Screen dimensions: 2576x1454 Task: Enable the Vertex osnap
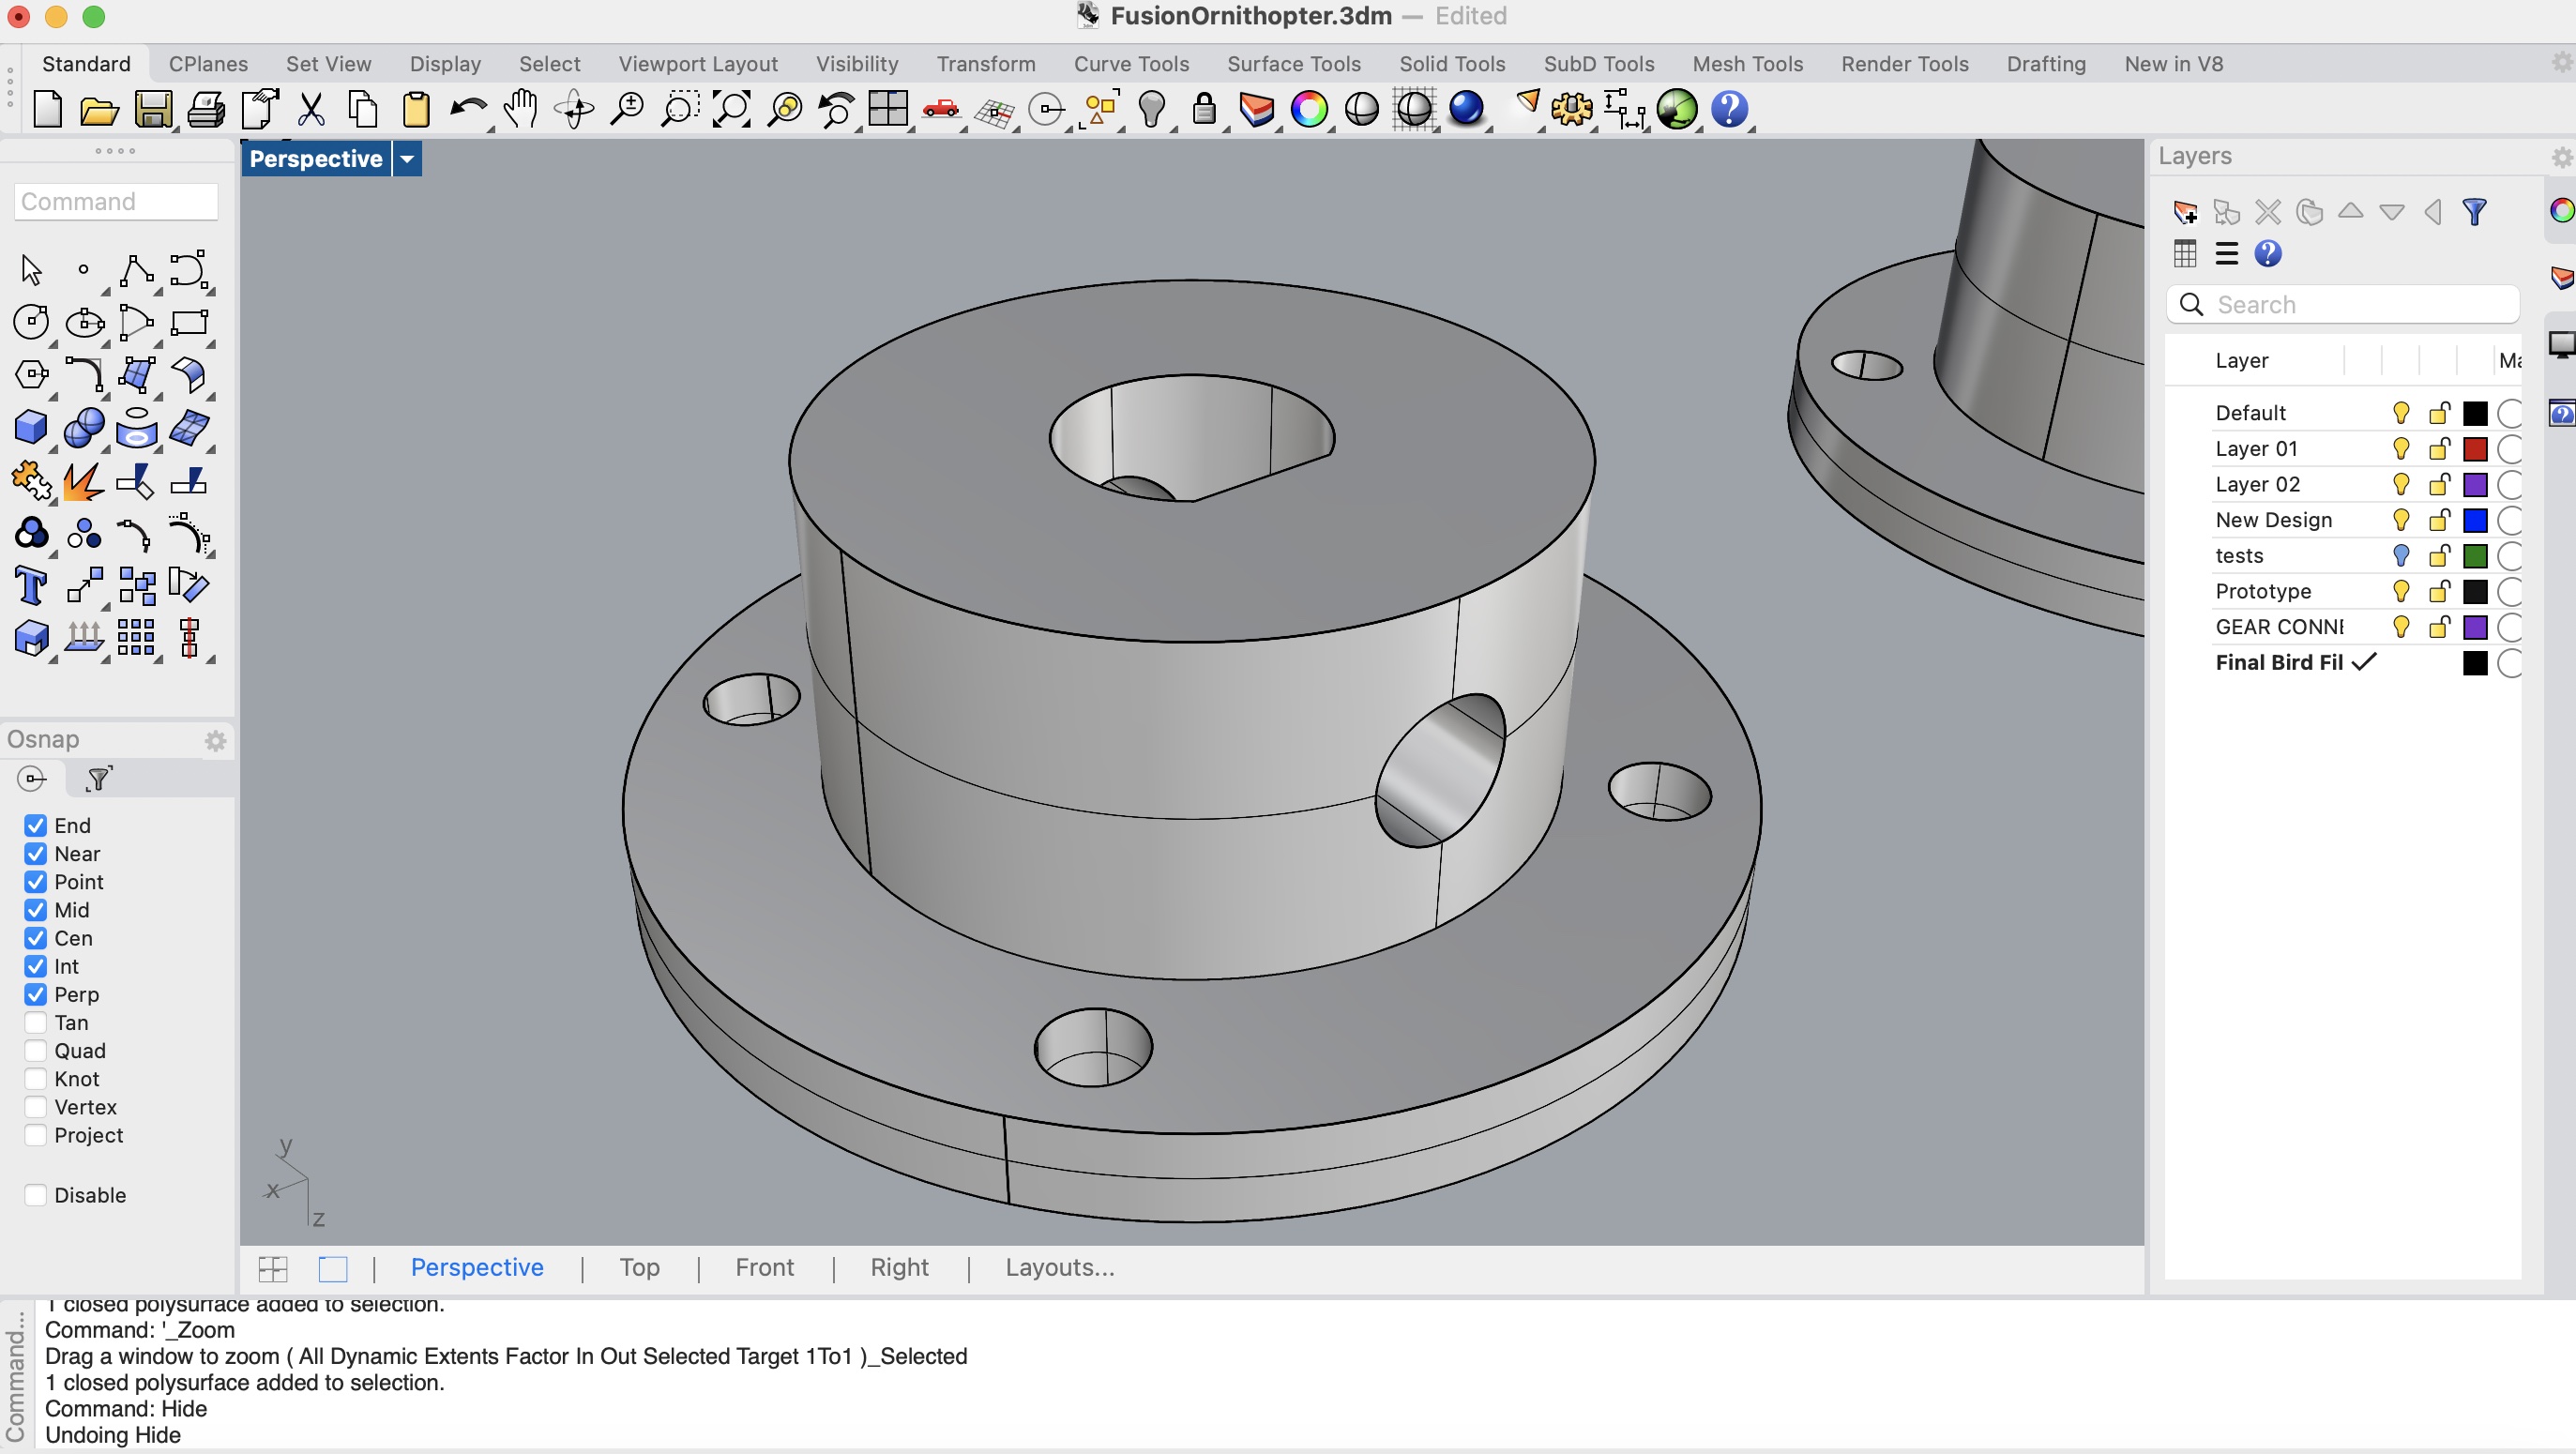[36, 1107]
